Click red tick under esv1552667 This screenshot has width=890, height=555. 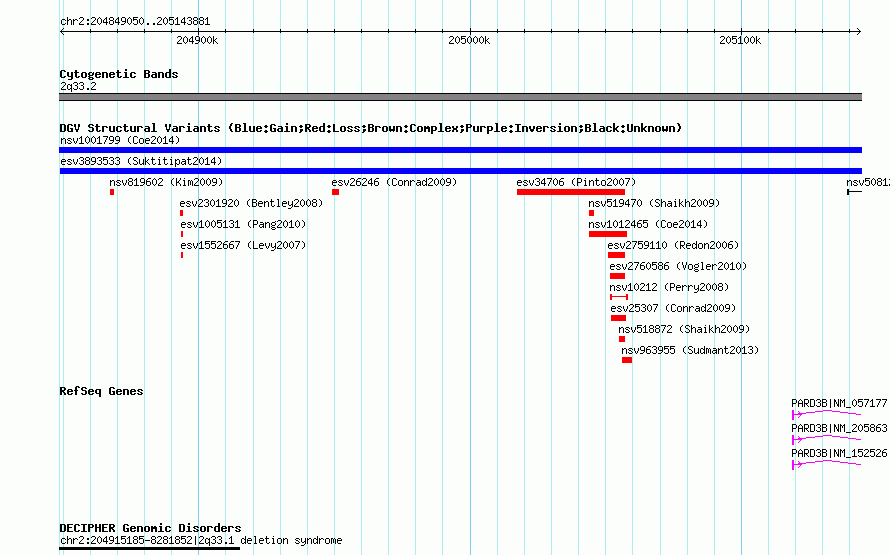pyautogui.click(x=182, y=255)
